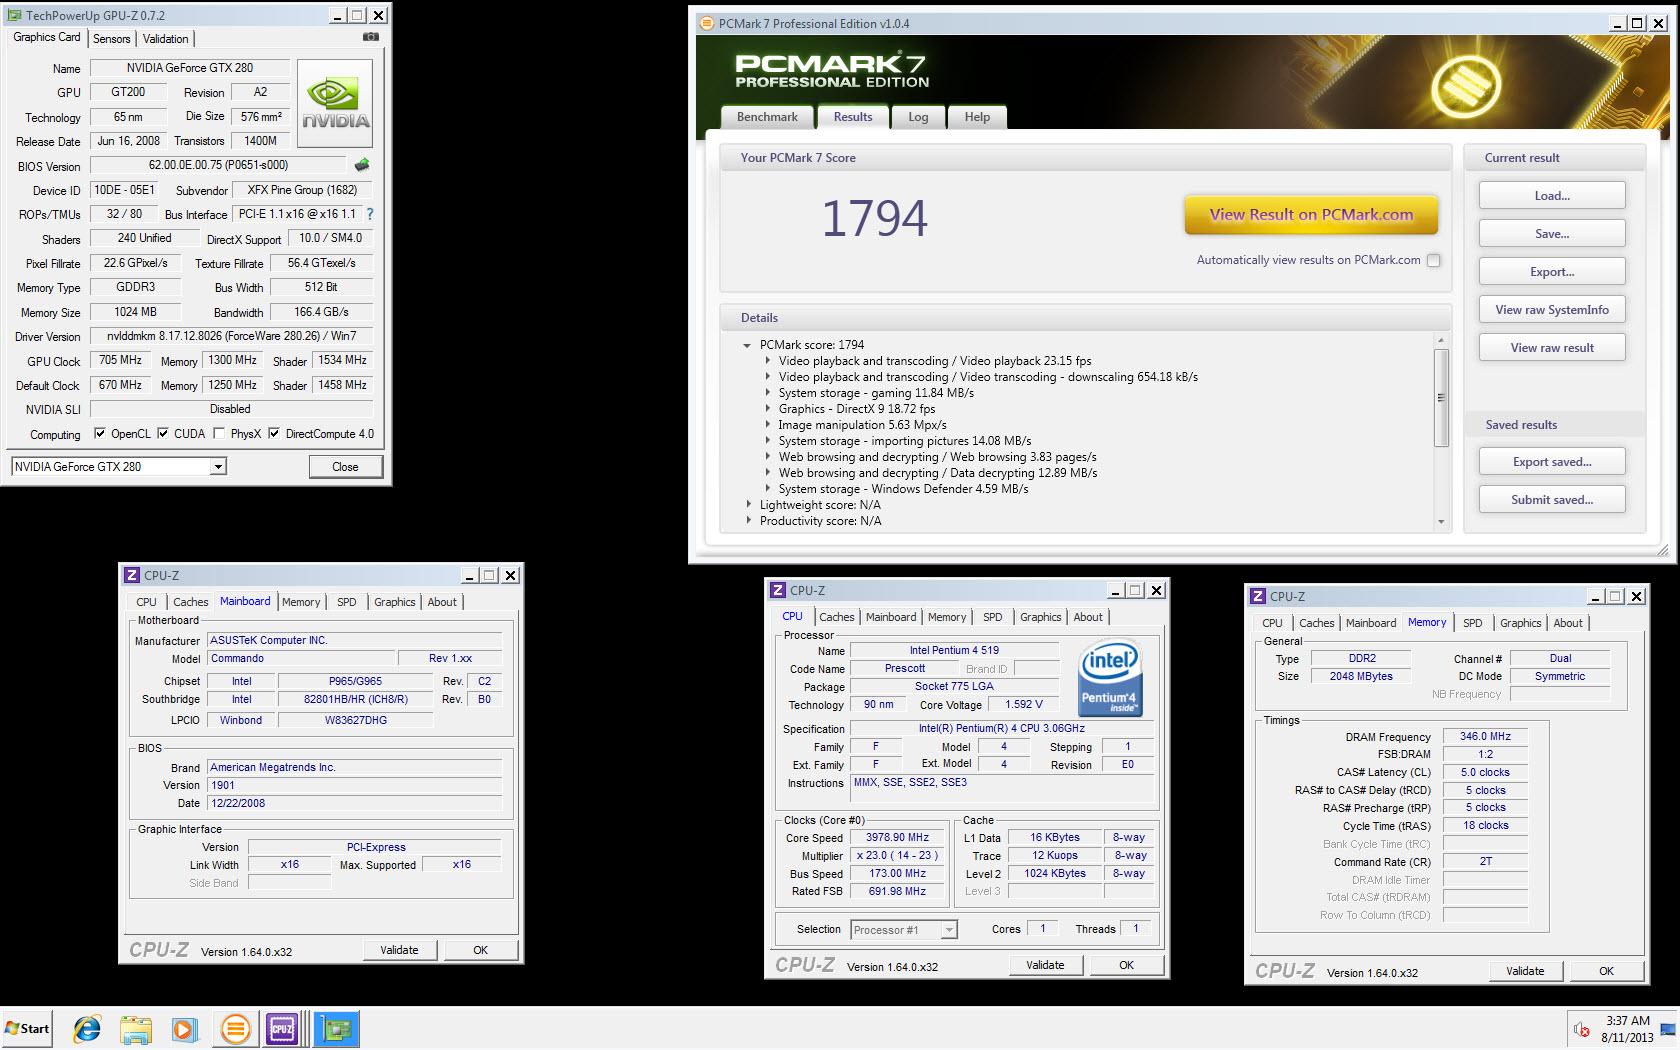The width and height of the screenshot is (1680, 1050).
Task: Toggle the CUDA checkbox in GPU-Z
Action: pyautogui.click(x=163, y=434)
